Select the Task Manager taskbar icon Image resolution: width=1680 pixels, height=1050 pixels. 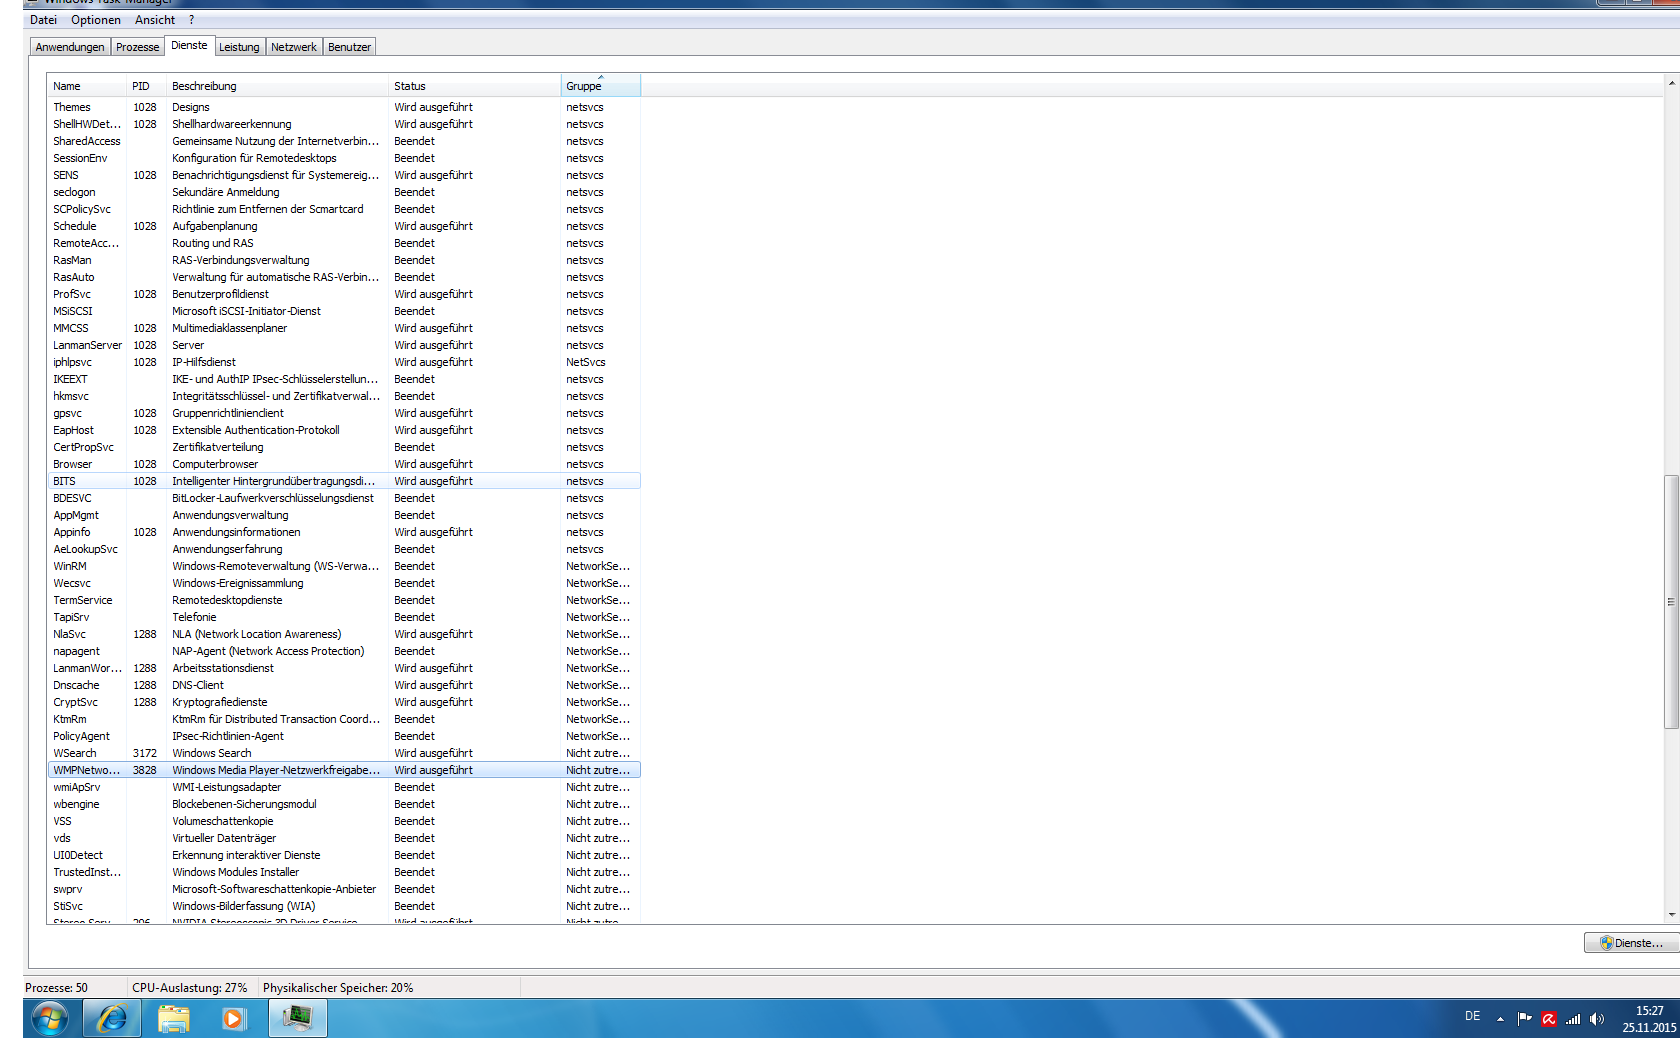point(297,1019)
